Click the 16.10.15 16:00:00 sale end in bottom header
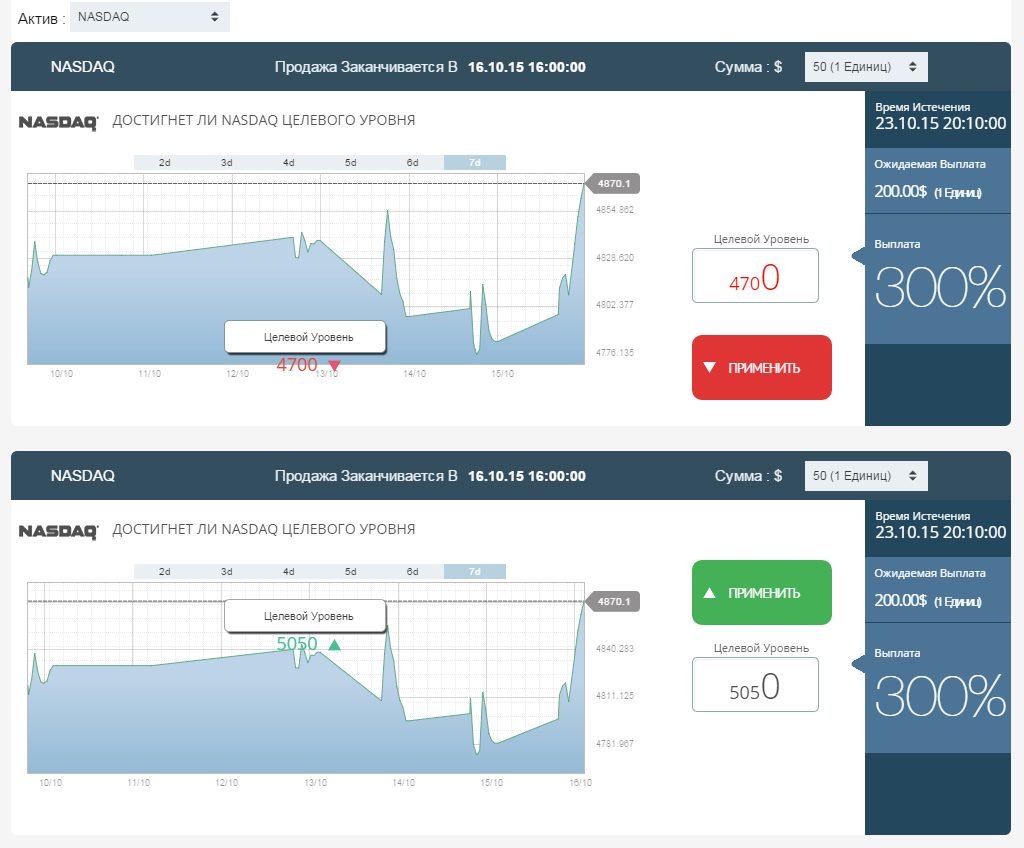 (x=527, y=476)
